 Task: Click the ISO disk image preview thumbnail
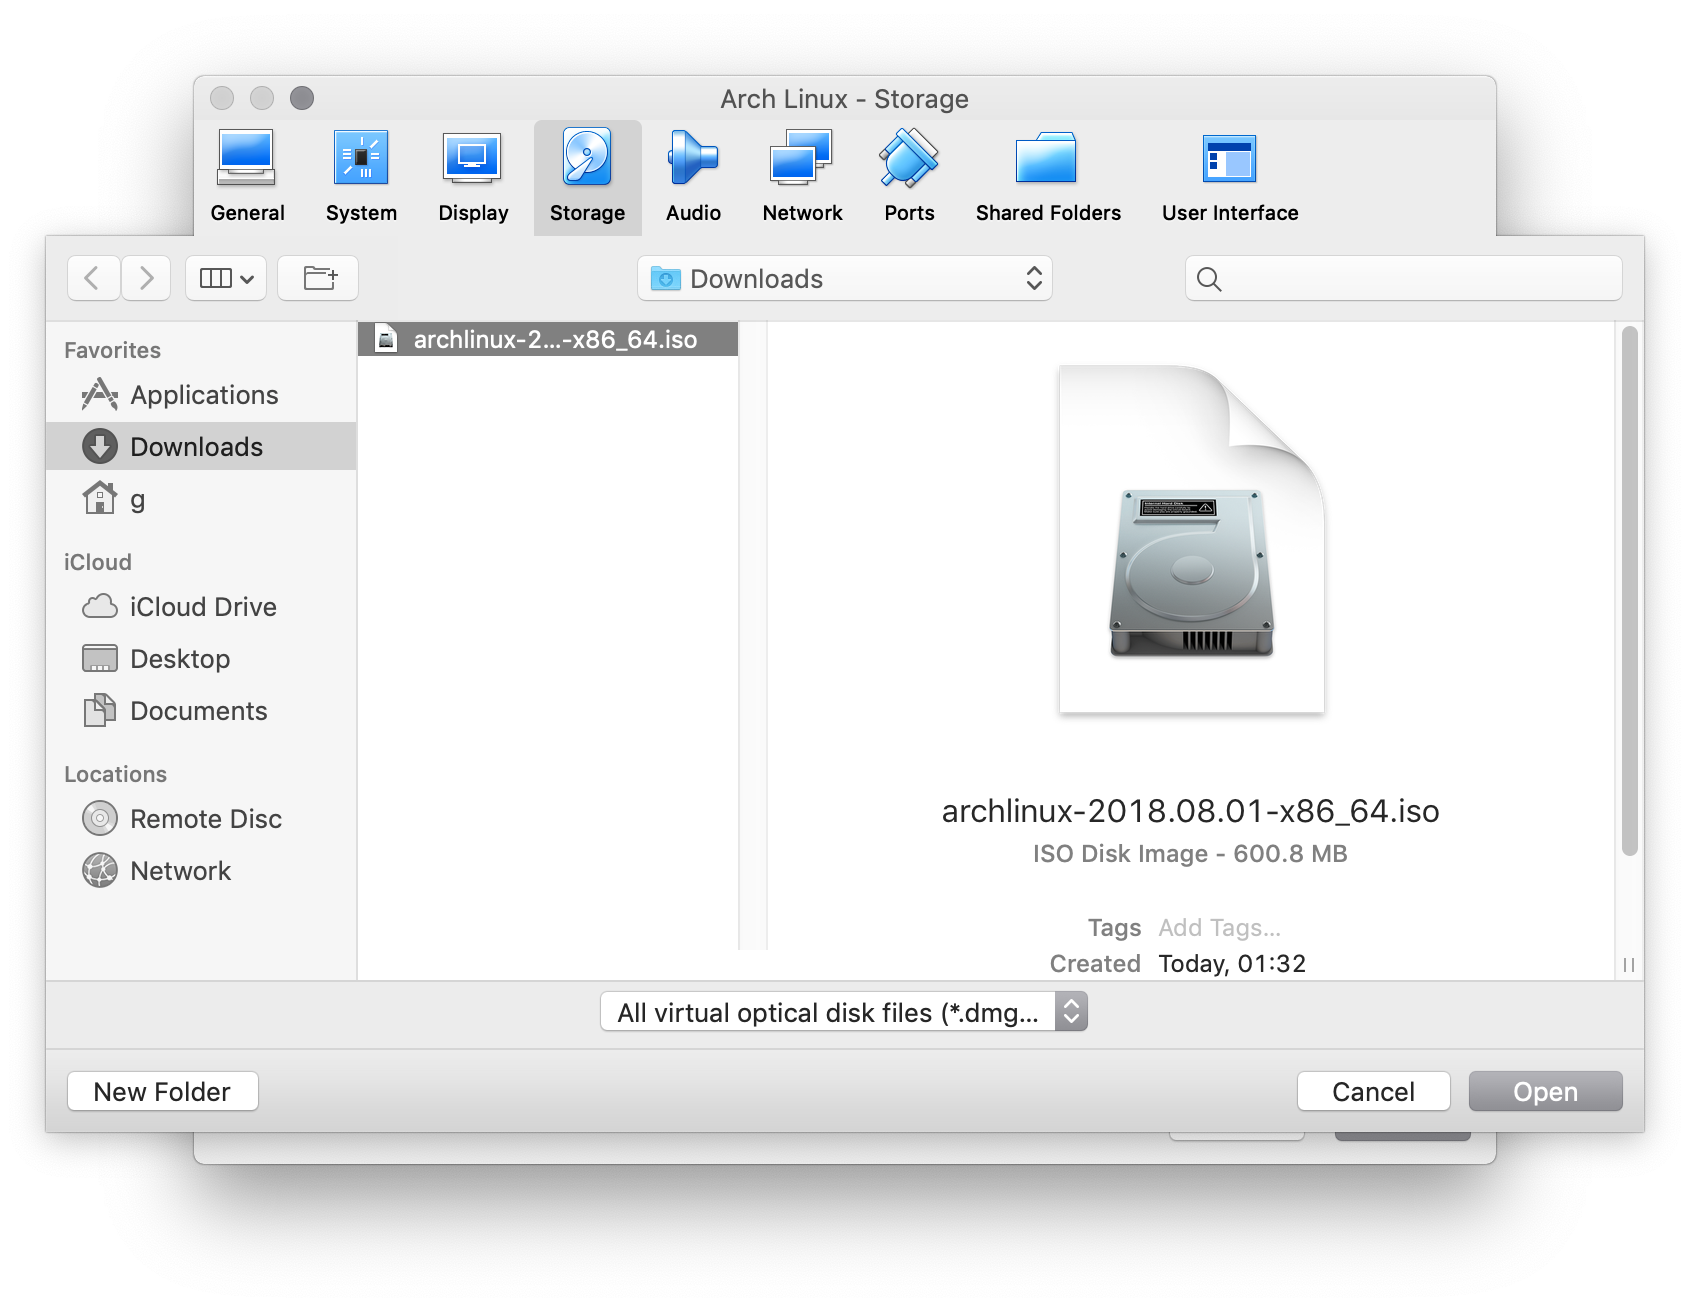coord(1191,539)
